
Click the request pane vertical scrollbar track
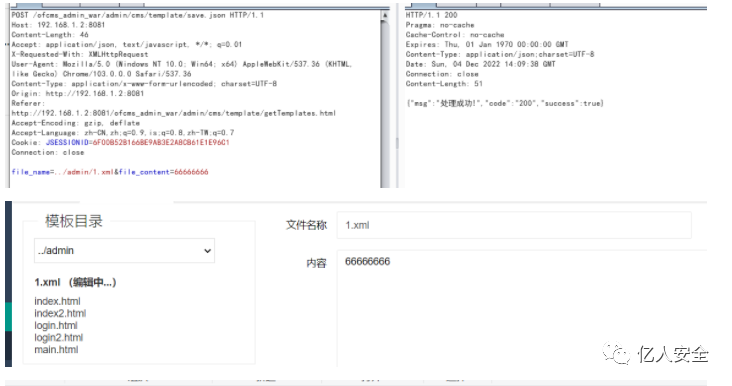pos(385,104)
